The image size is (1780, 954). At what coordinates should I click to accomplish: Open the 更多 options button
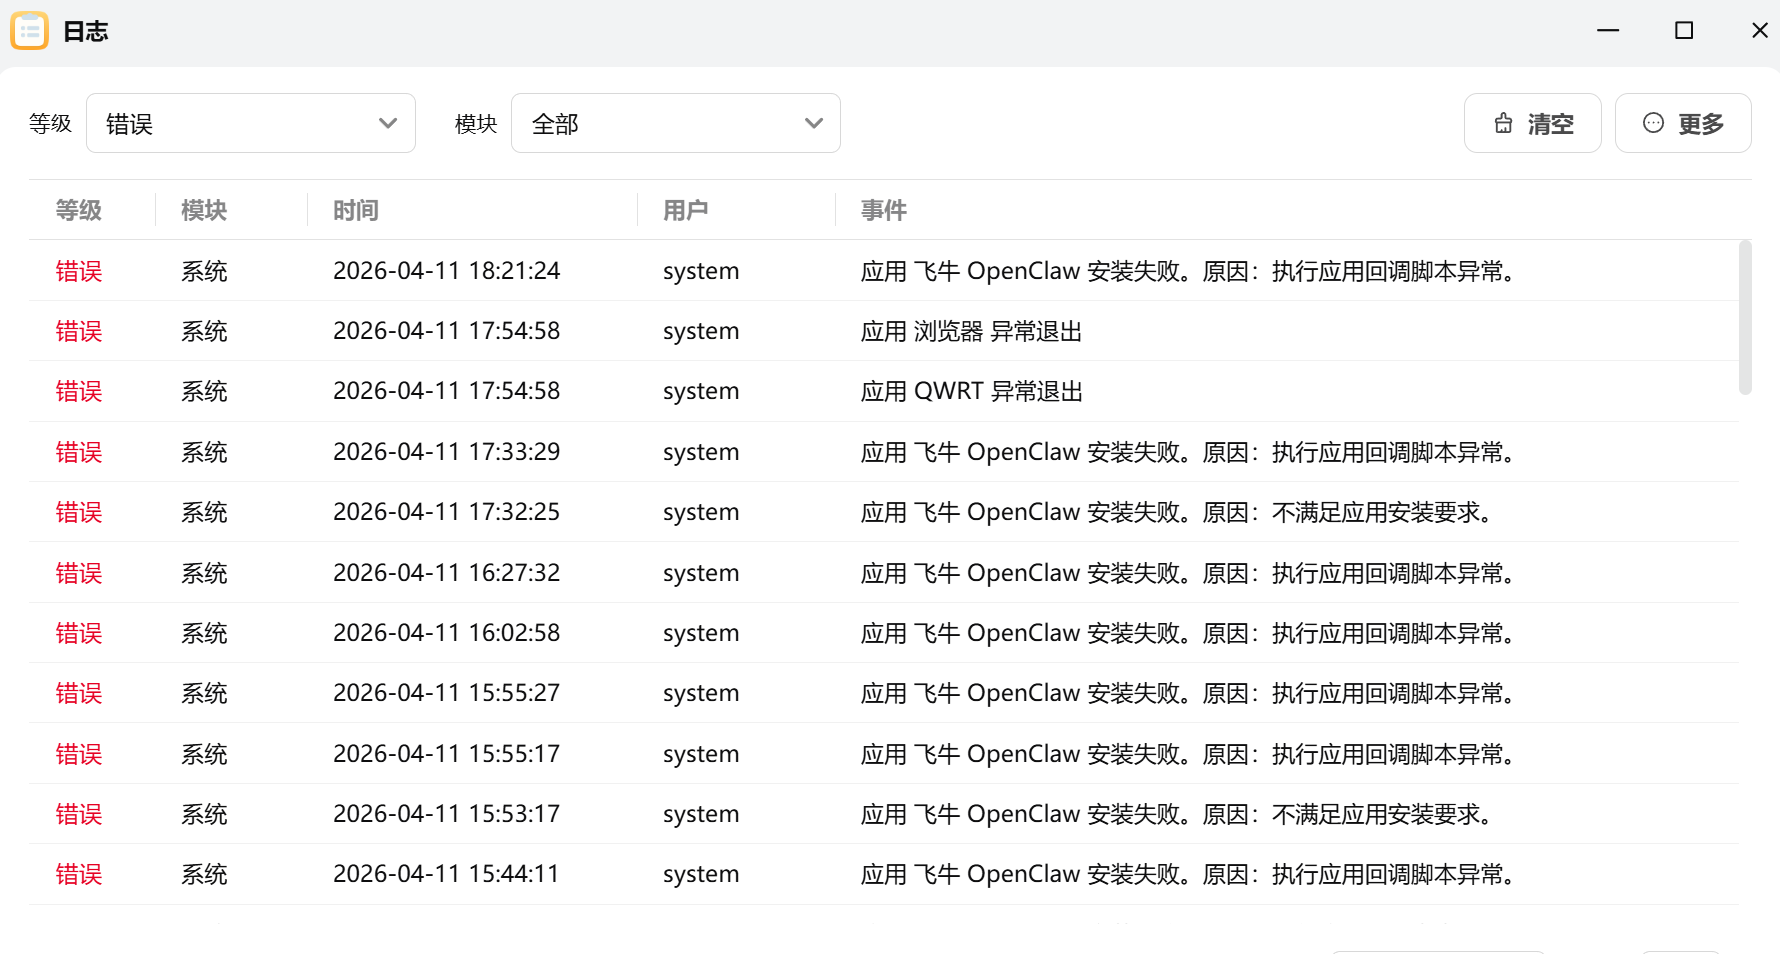tap(1683, 123)
